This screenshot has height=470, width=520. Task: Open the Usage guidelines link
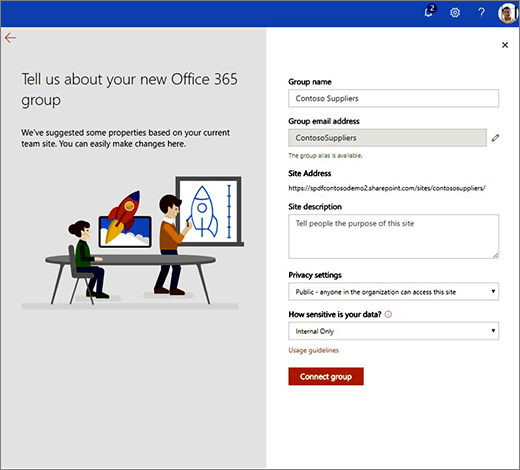313,350
